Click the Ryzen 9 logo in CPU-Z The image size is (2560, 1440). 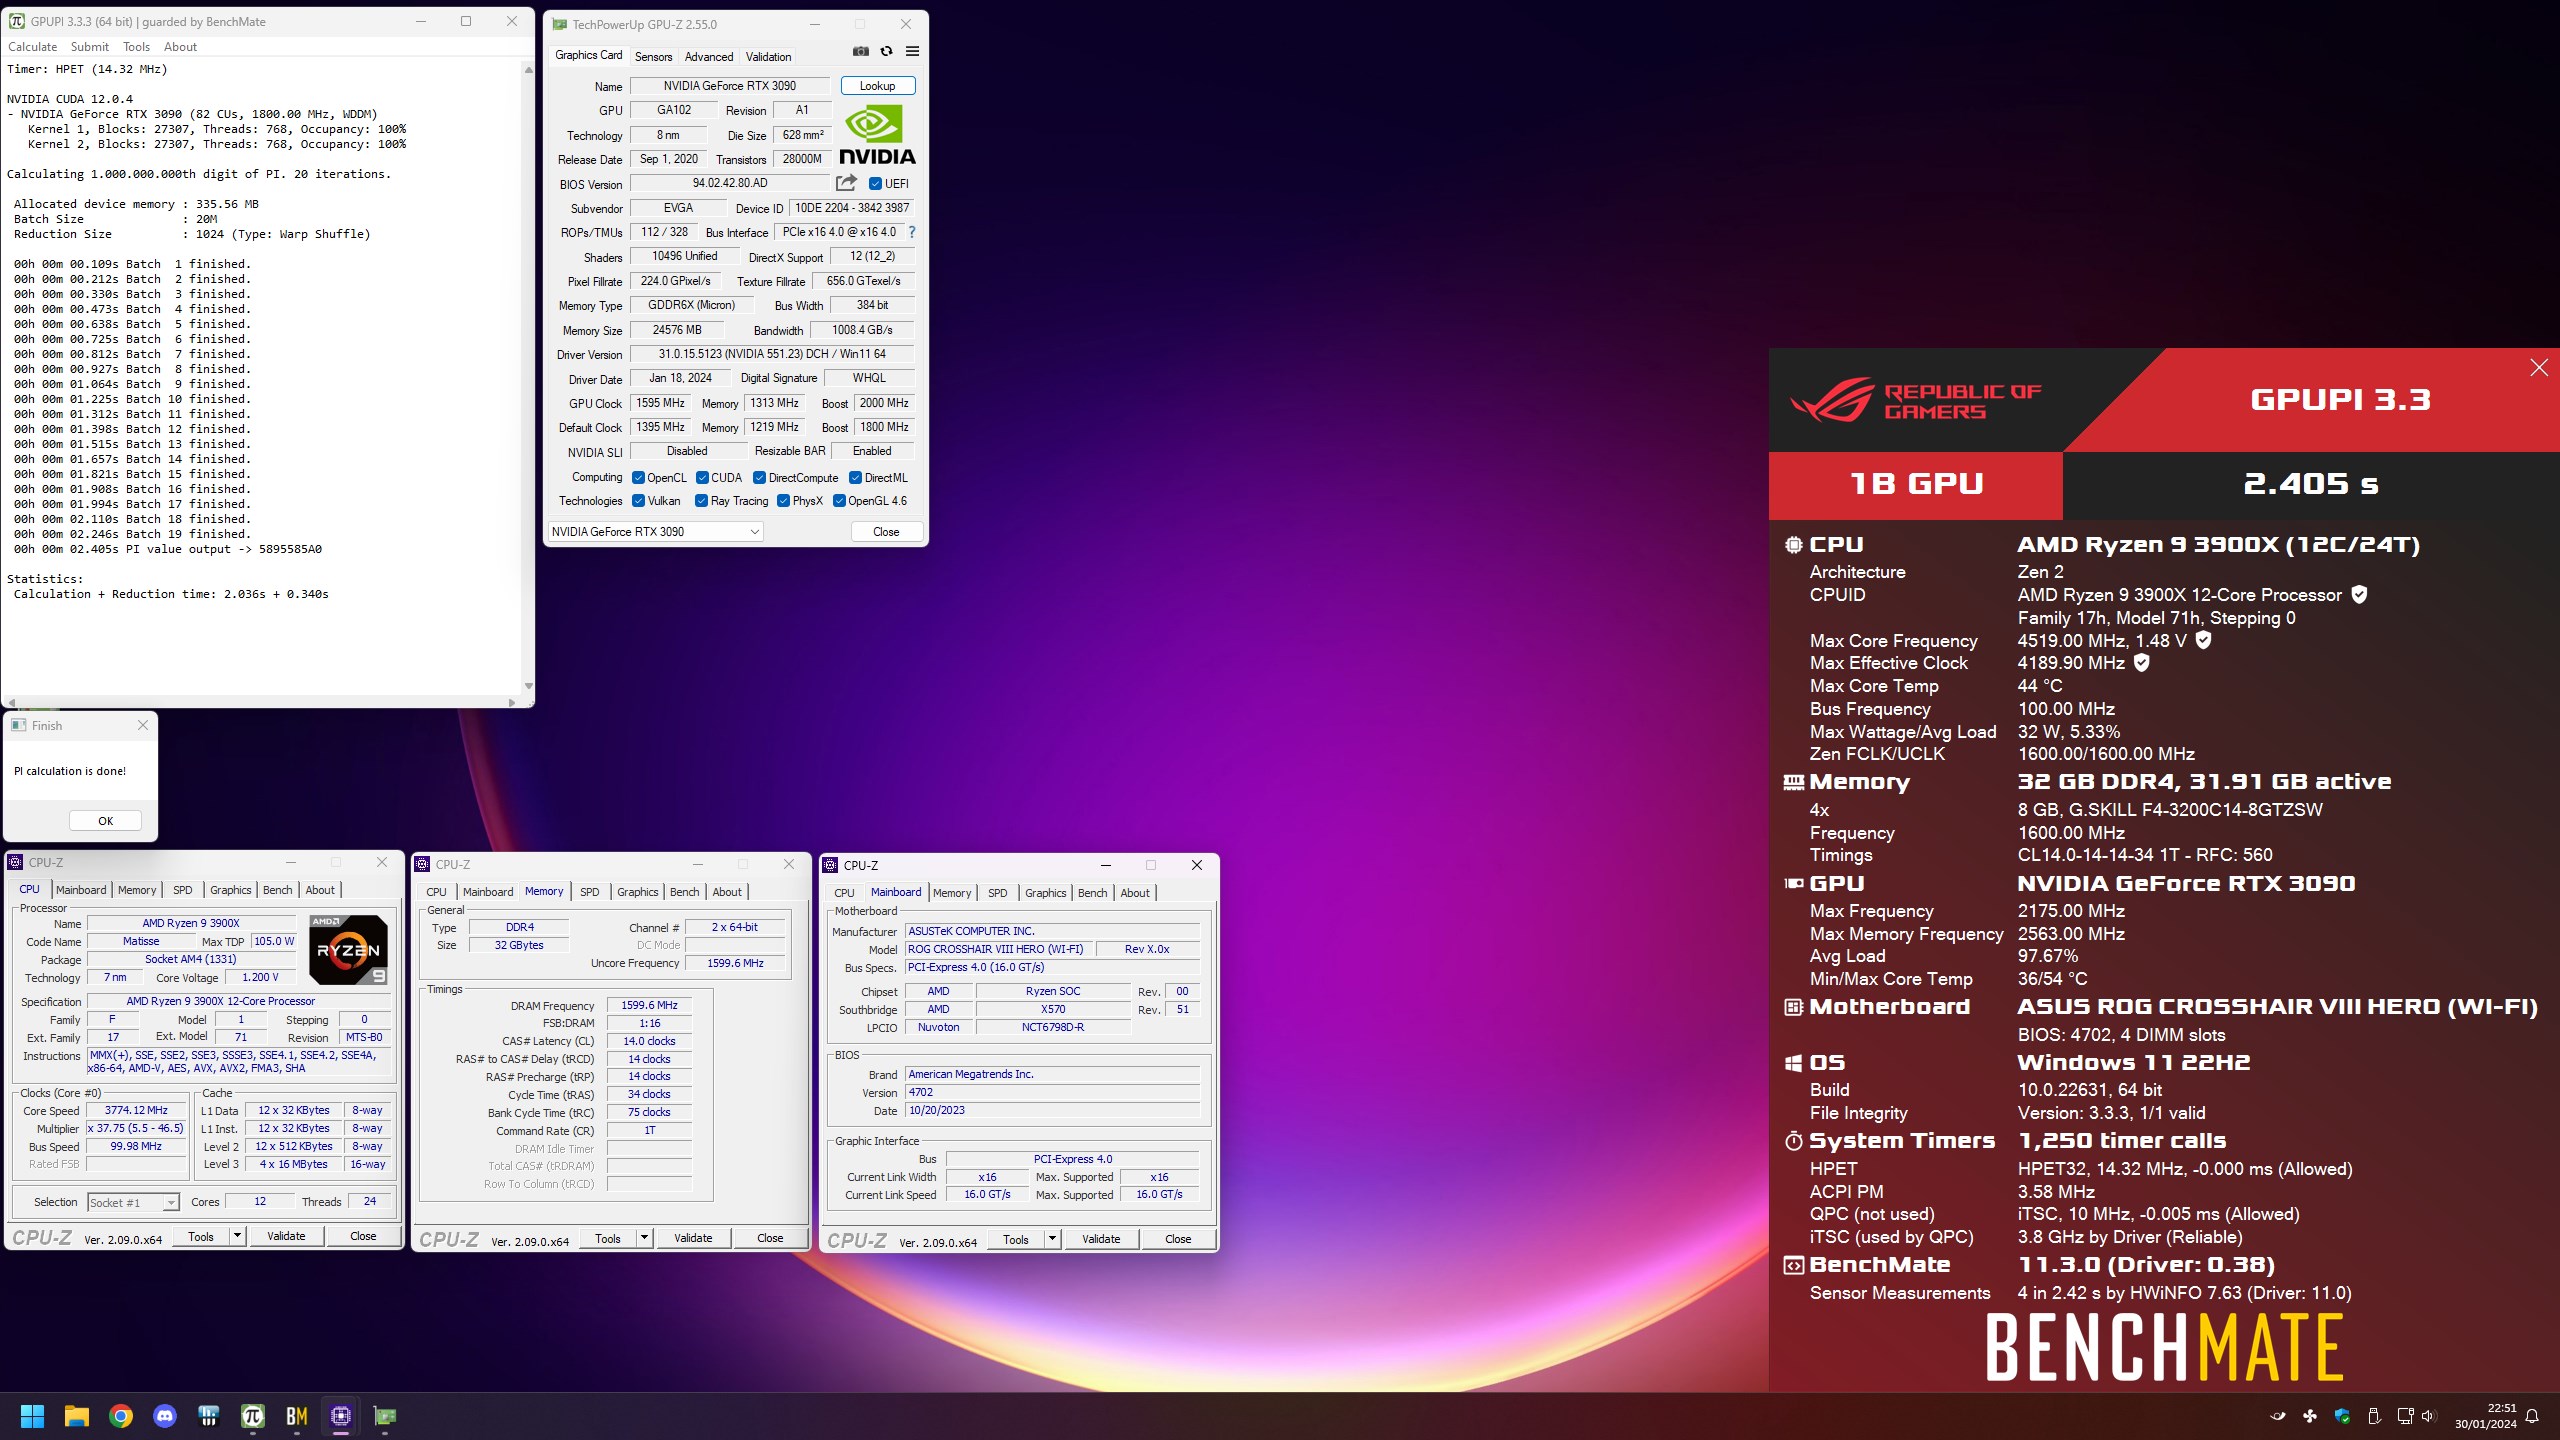click(x=348, y=951)
